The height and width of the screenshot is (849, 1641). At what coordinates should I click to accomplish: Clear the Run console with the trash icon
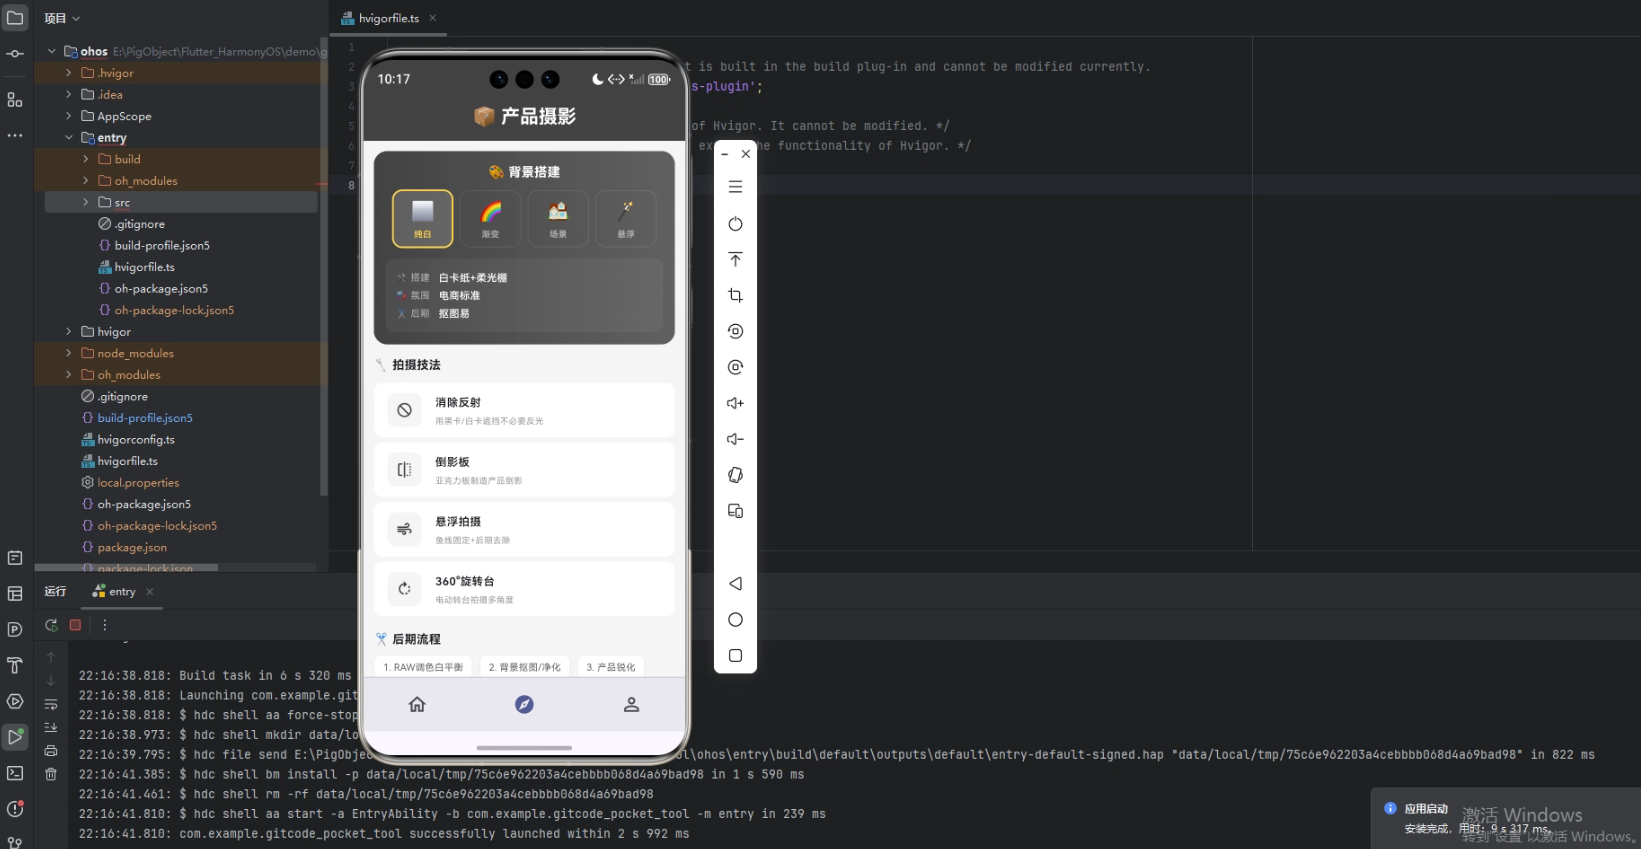[x=51, y=774]
